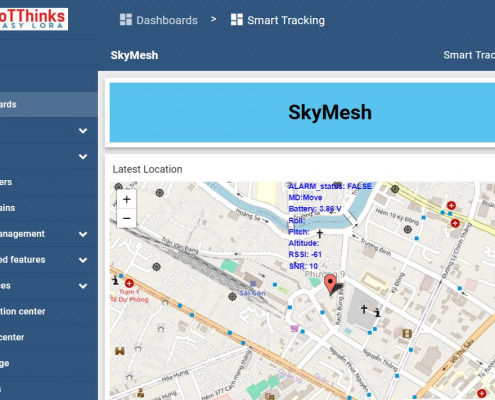
Task: Click the Dashboards grid icon in breadcrumb
Action: 126,20
